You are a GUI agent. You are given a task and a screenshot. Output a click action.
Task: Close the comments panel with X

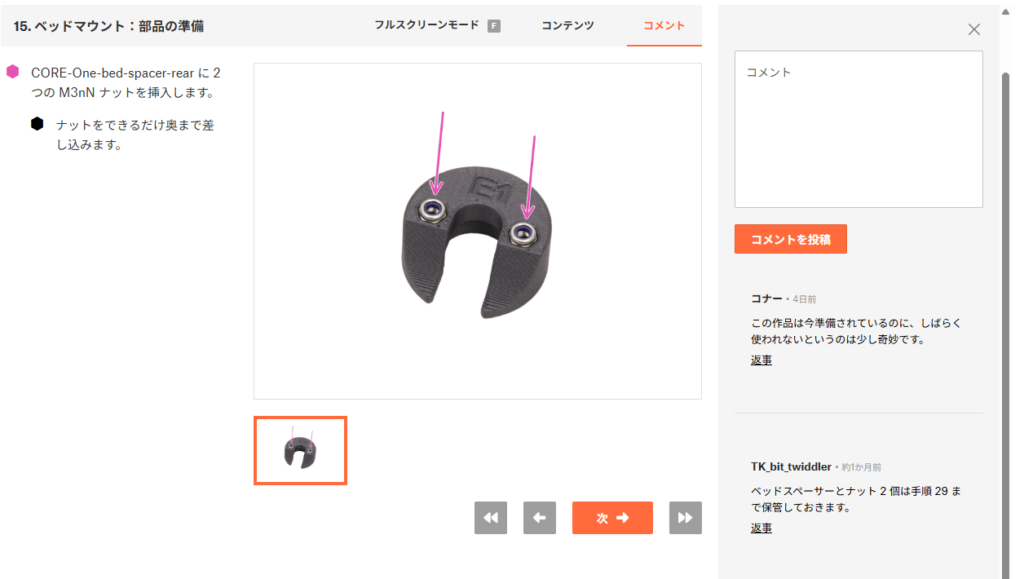click(974, 29)
